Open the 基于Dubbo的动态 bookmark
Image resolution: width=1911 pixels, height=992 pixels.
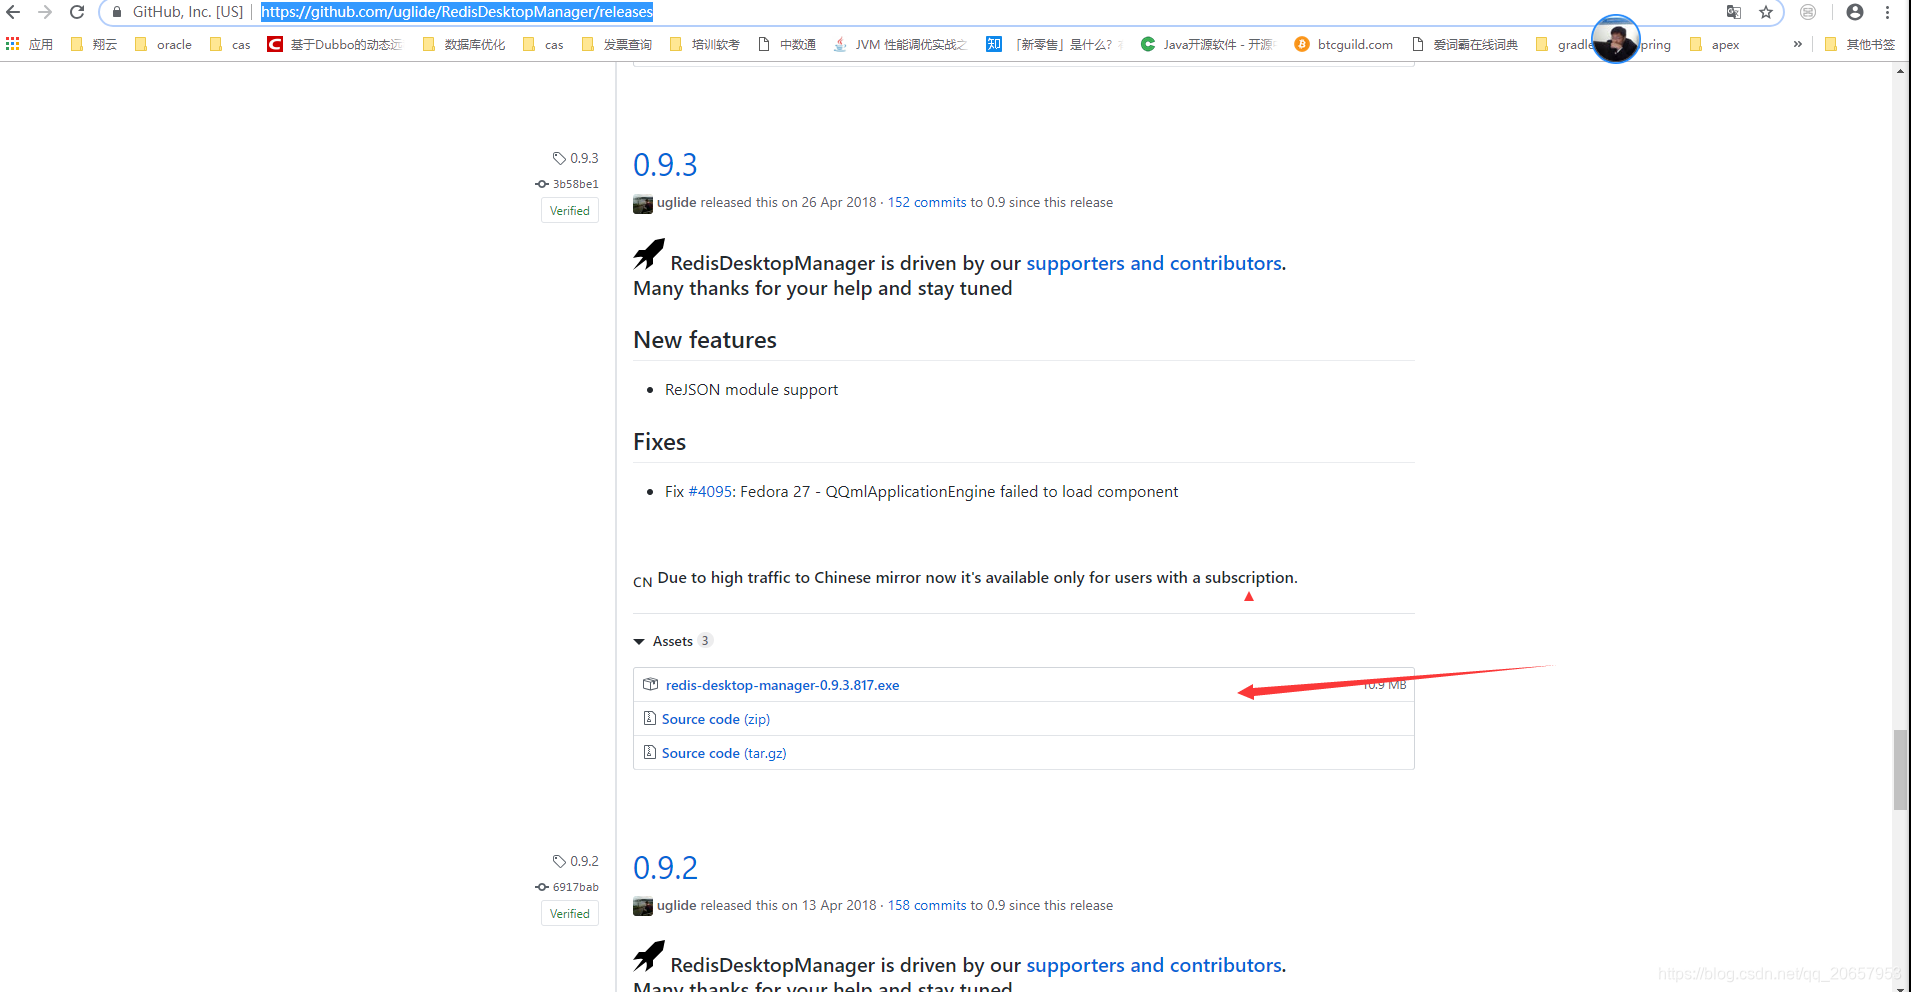335,44
